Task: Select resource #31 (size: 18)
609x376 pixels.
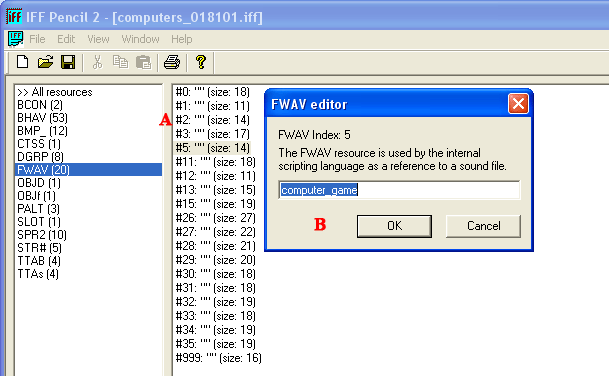Action: (216, 288)
